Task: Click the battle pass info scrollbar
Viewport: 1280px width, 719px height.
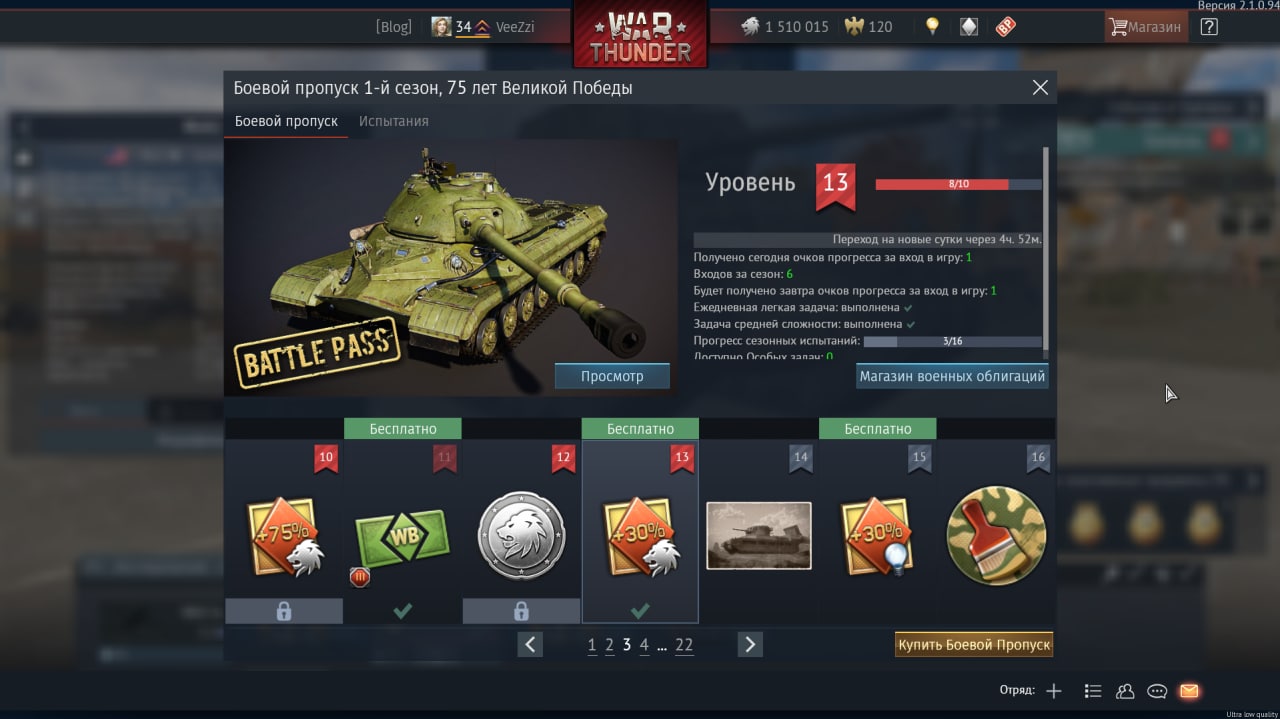Action: (x=1046, y=250)
